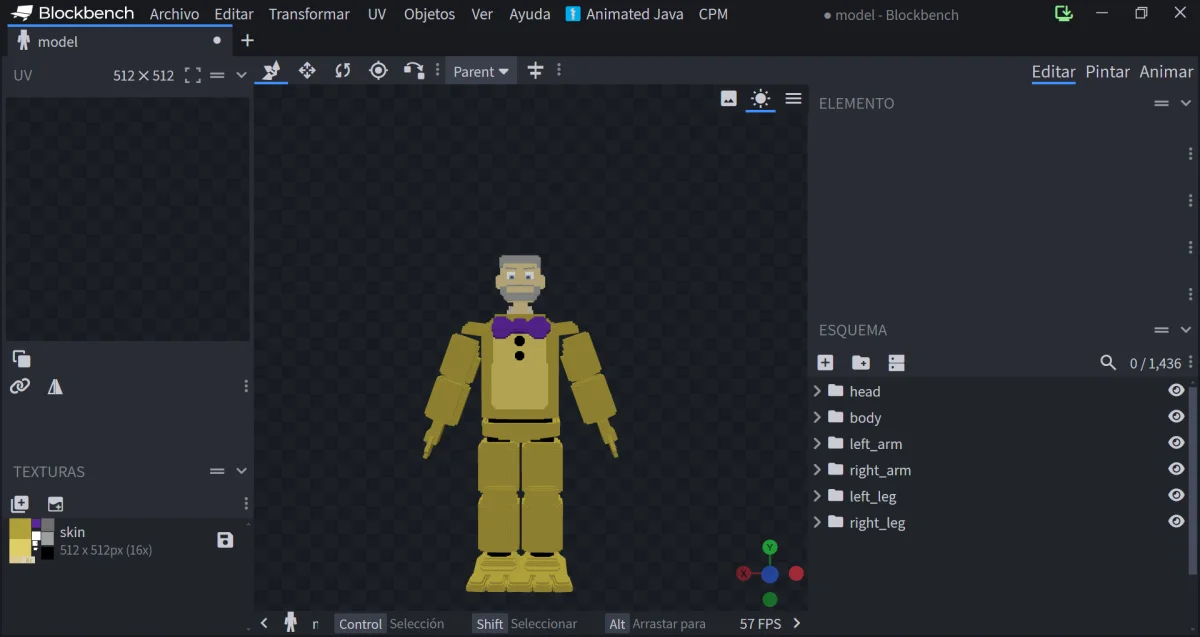Expand the left_leg group
Image resolution: width=1200 pixels, height=637 pixels.
point(817,496)
